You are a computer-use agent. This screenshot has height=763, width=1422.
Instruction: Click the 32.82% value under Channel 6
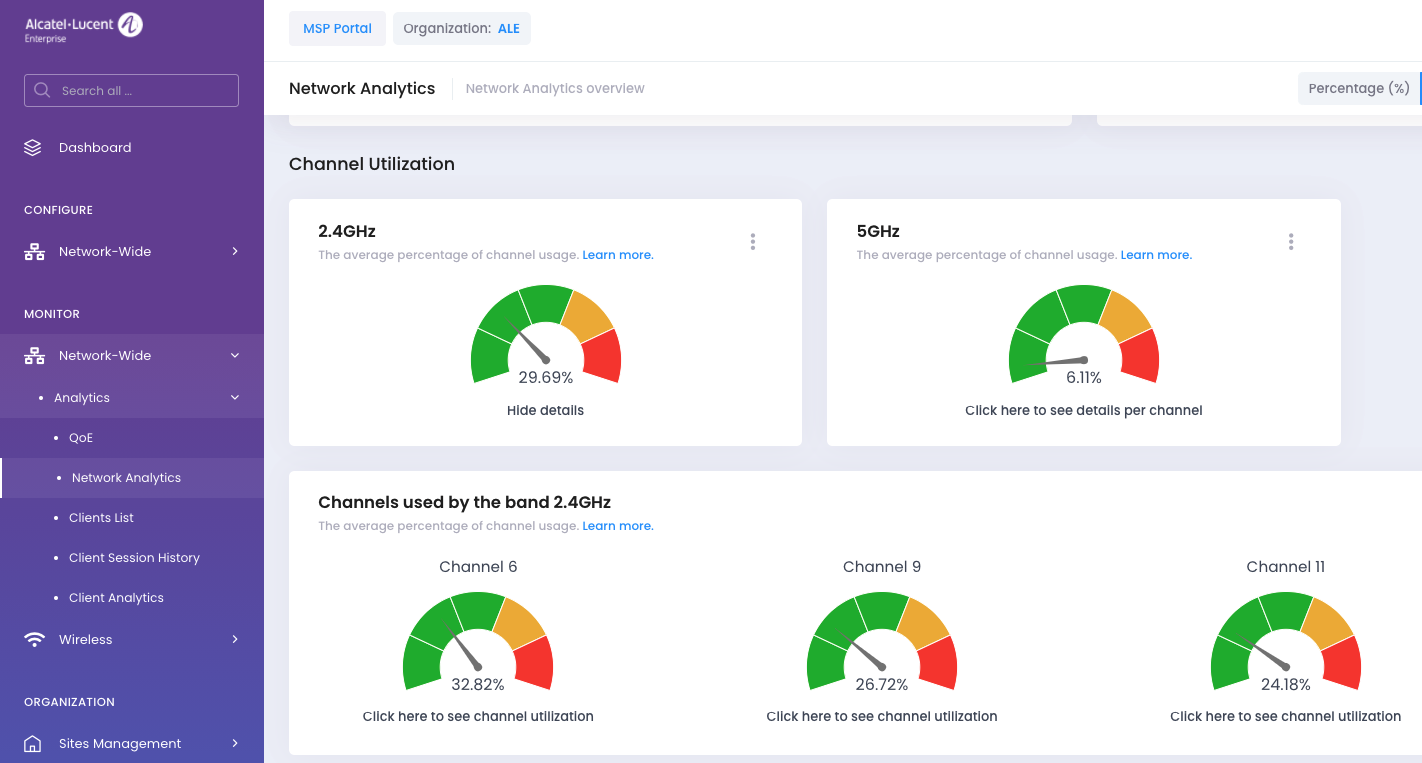[x=478, y=685]
